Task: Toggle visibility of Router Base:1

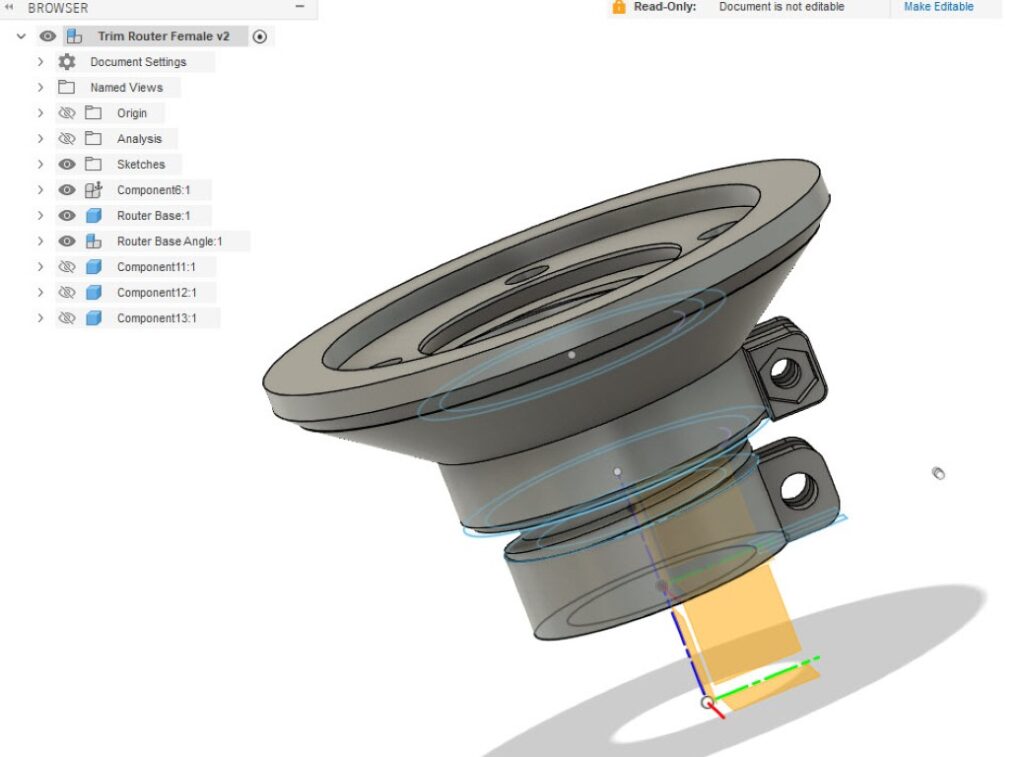Action: 67,216
